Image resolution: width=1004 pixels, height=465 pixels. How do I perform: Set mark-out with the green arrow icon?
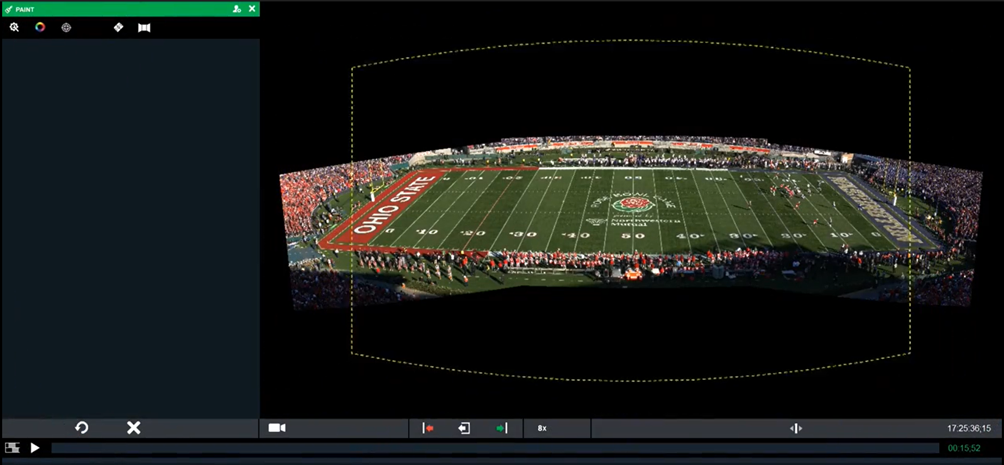click(501, 428)
